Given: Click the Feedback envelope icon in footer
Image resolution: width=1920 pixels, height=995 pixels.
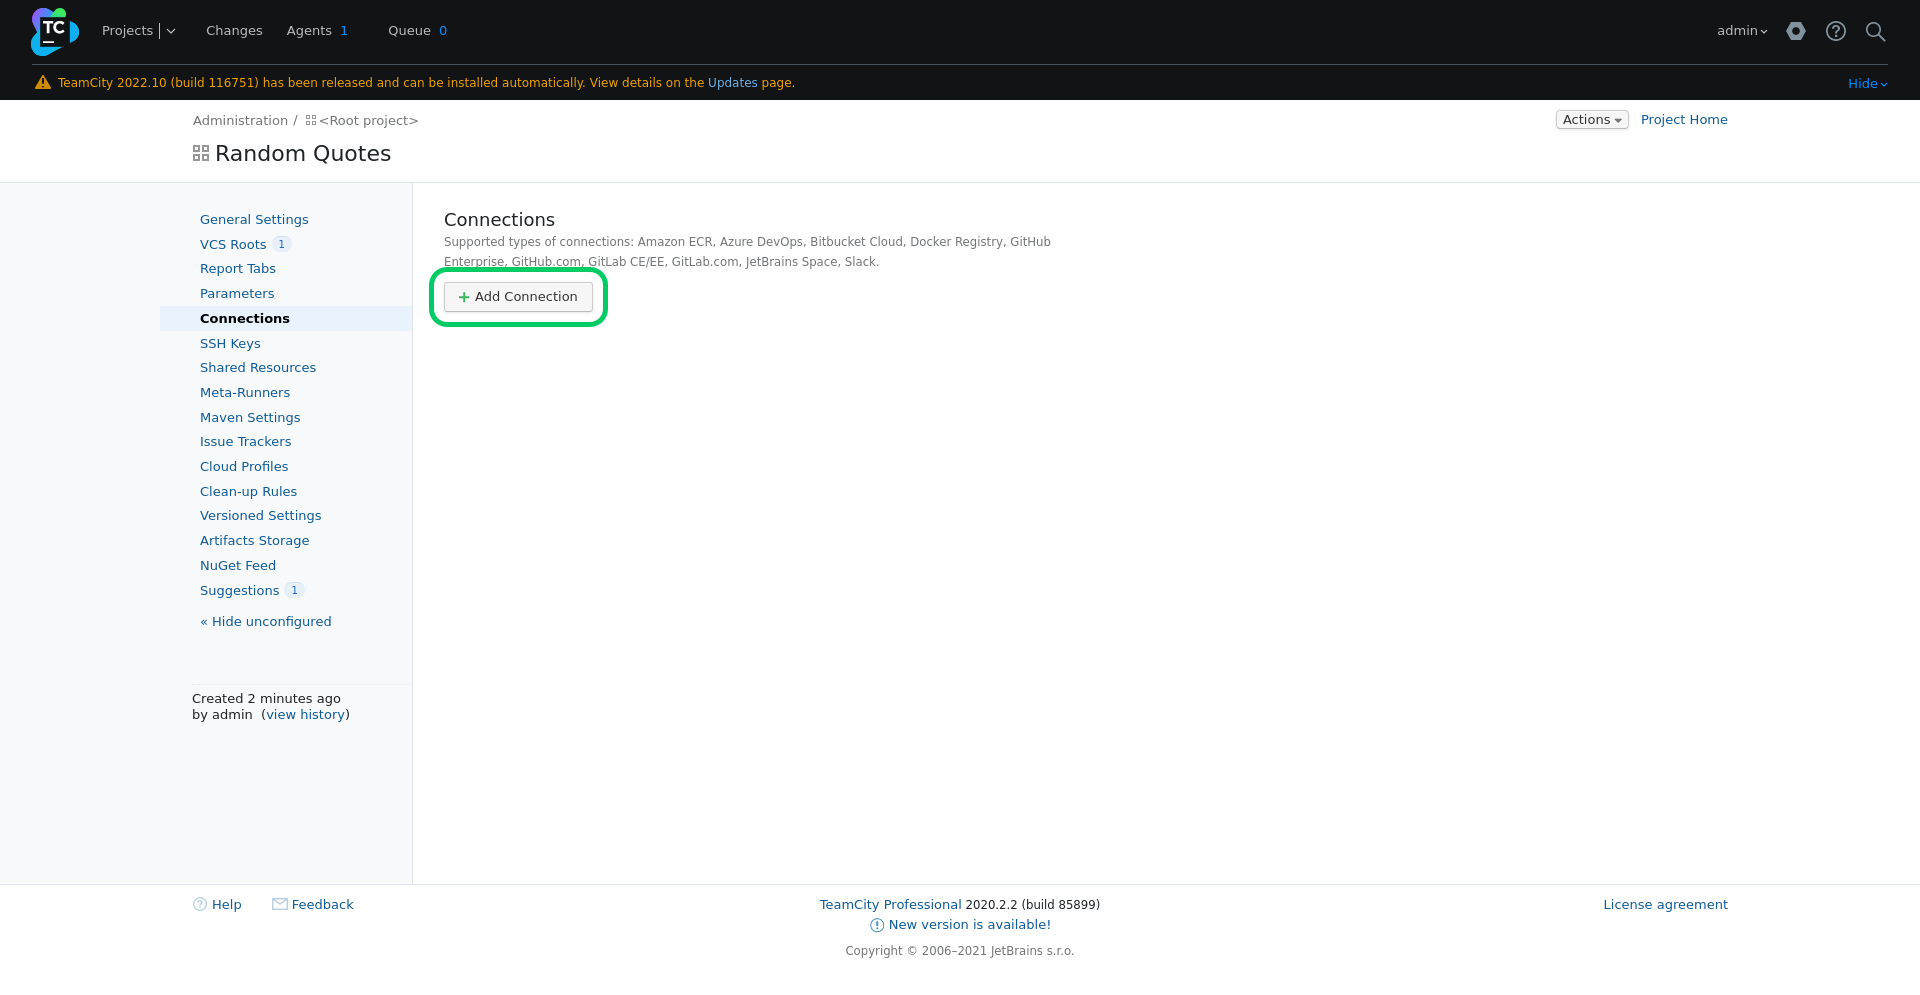Looking at the screenshot, I should [x=280, y=904].
